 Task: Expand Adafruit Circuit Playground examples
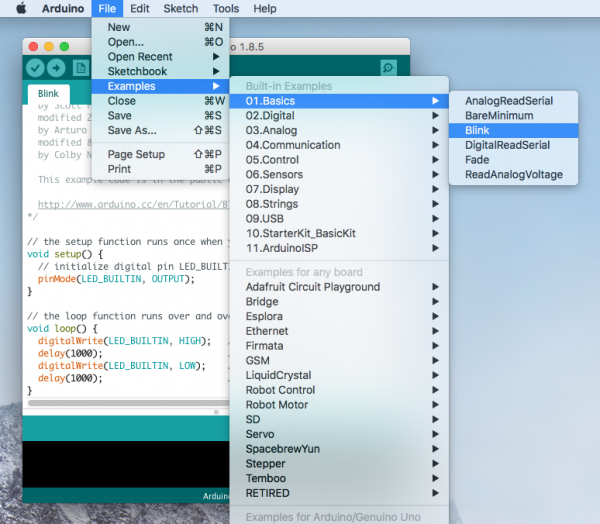coord(339,287)
